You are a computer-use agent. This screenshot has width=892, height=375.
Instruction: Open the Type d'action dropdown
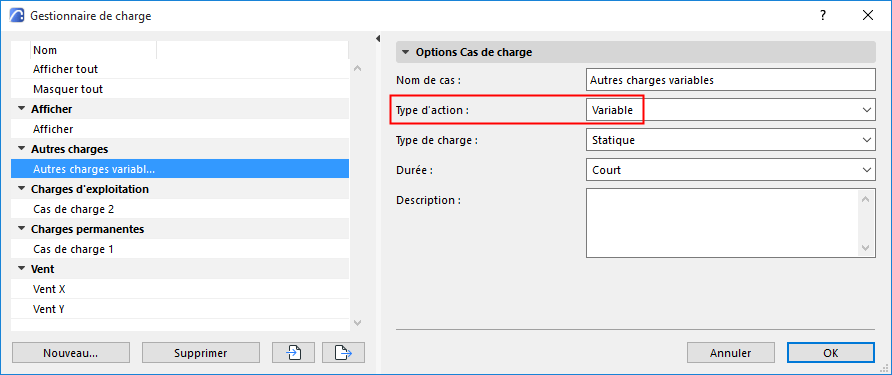[730, 110]
